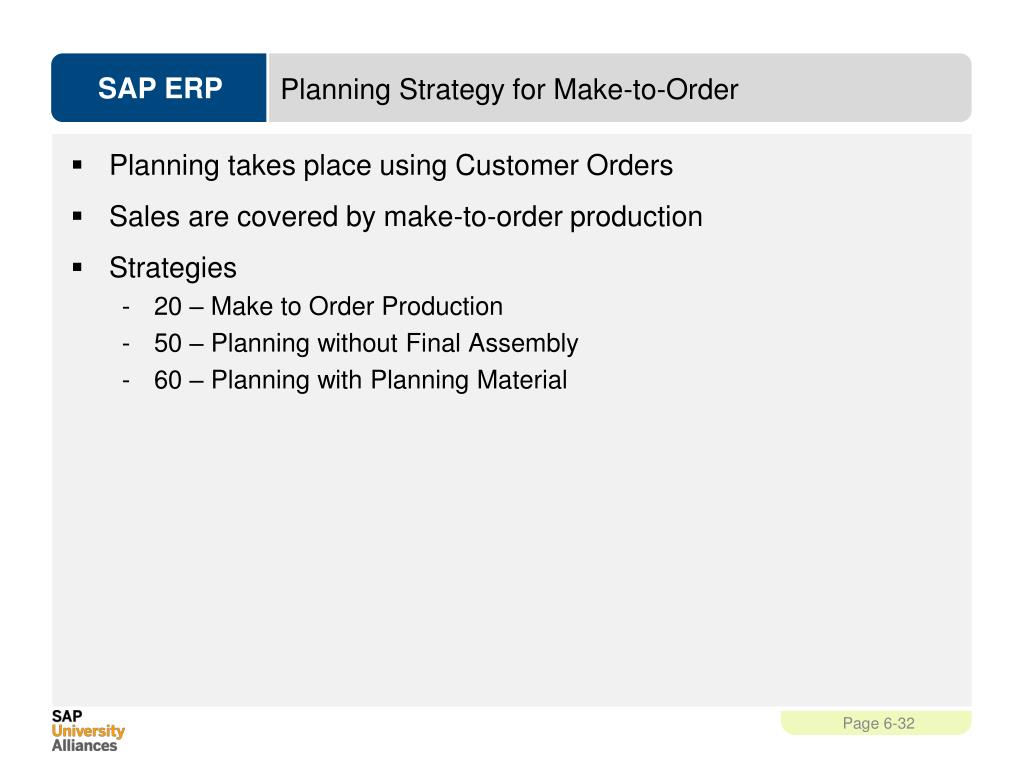Click the SAP University Alliances logo
The width and height of the screenshot is (1024, 768).
[x=88, y=731]
